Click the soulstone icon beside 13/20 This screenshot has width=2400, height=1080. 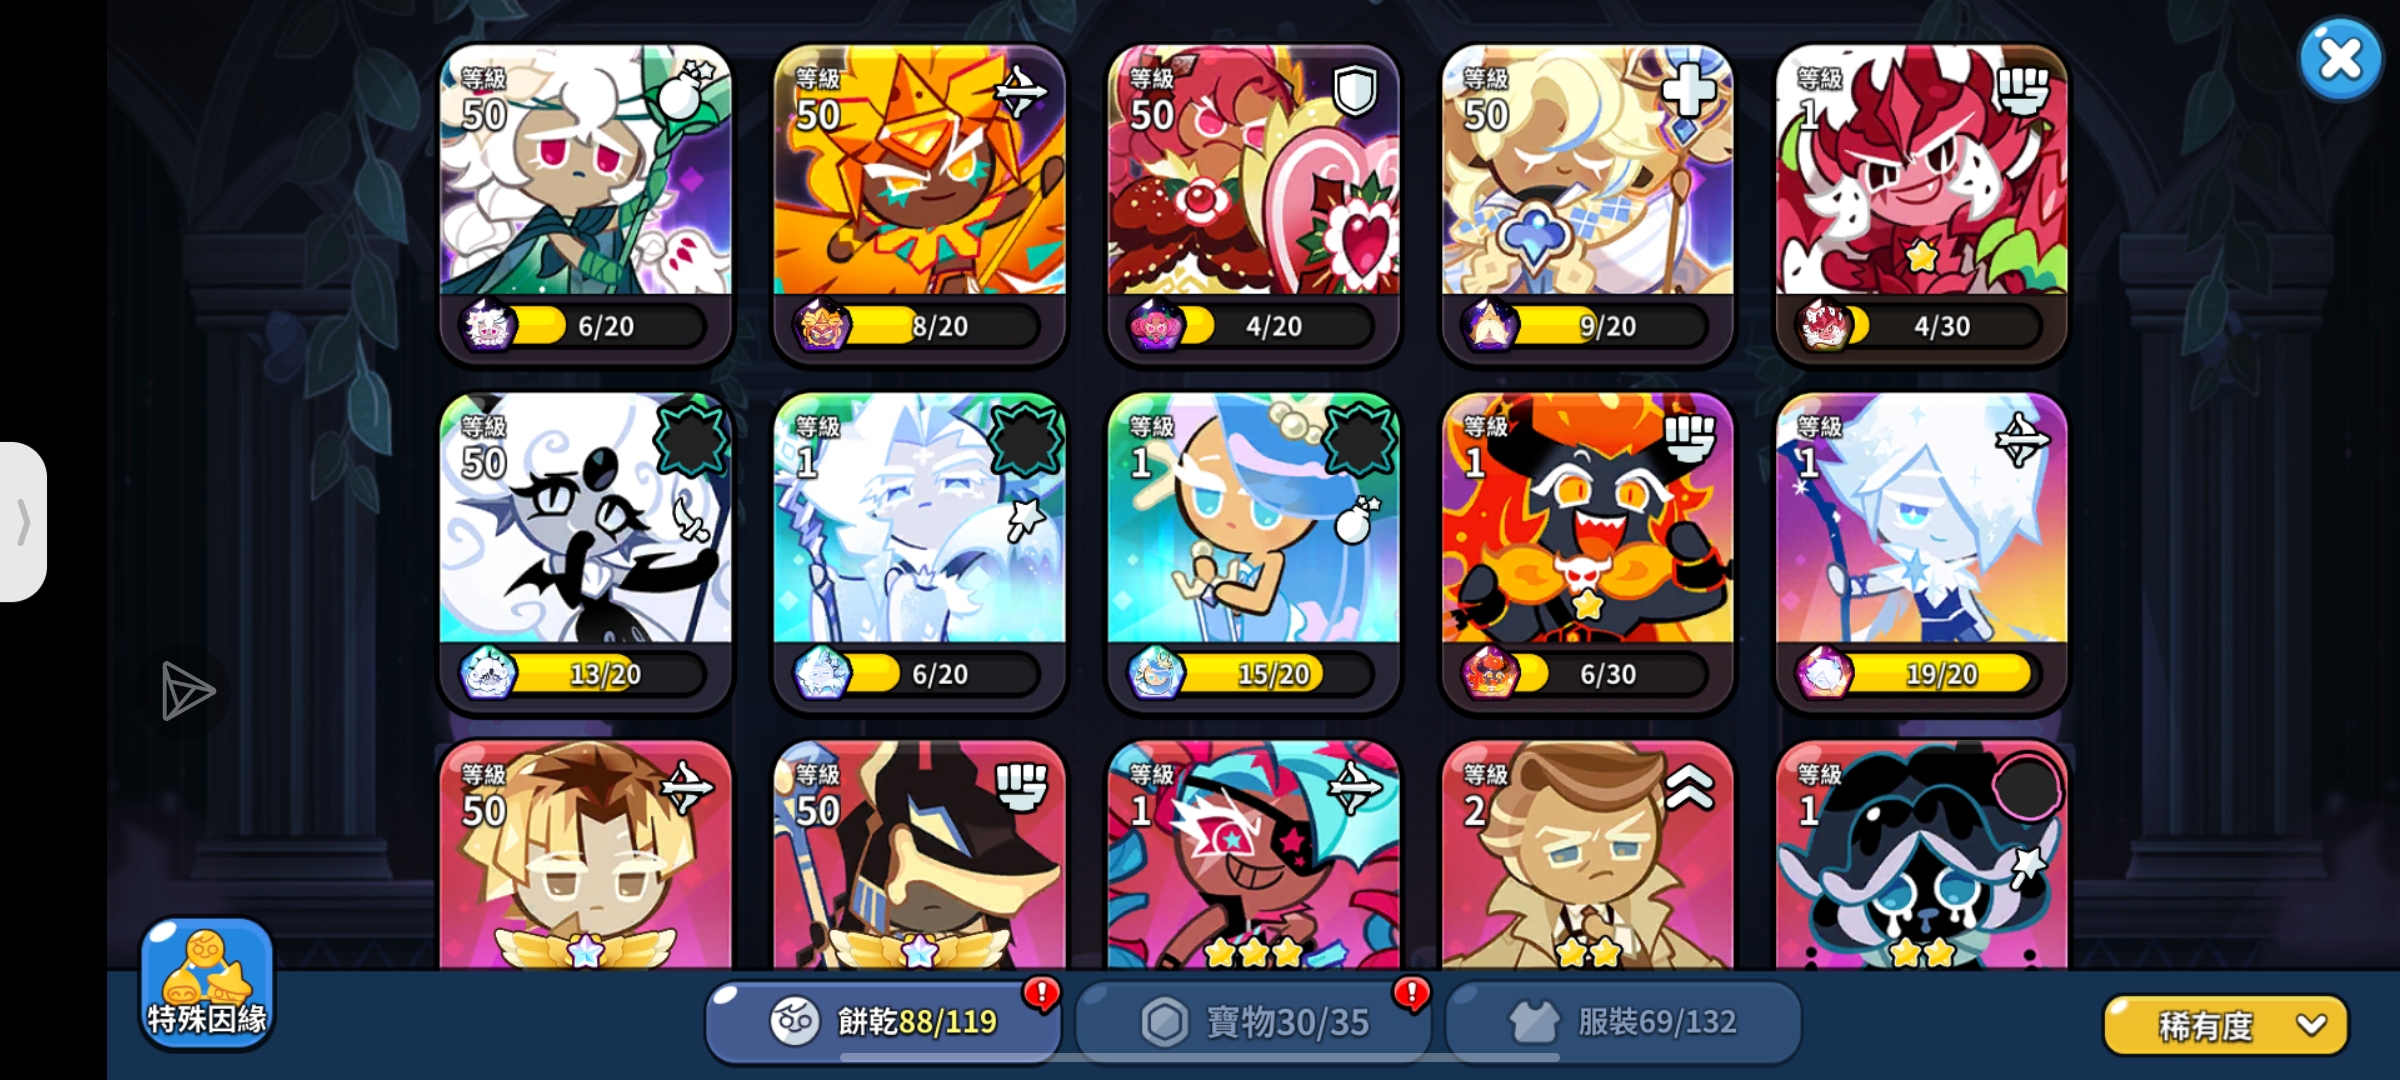coord(488,673)
